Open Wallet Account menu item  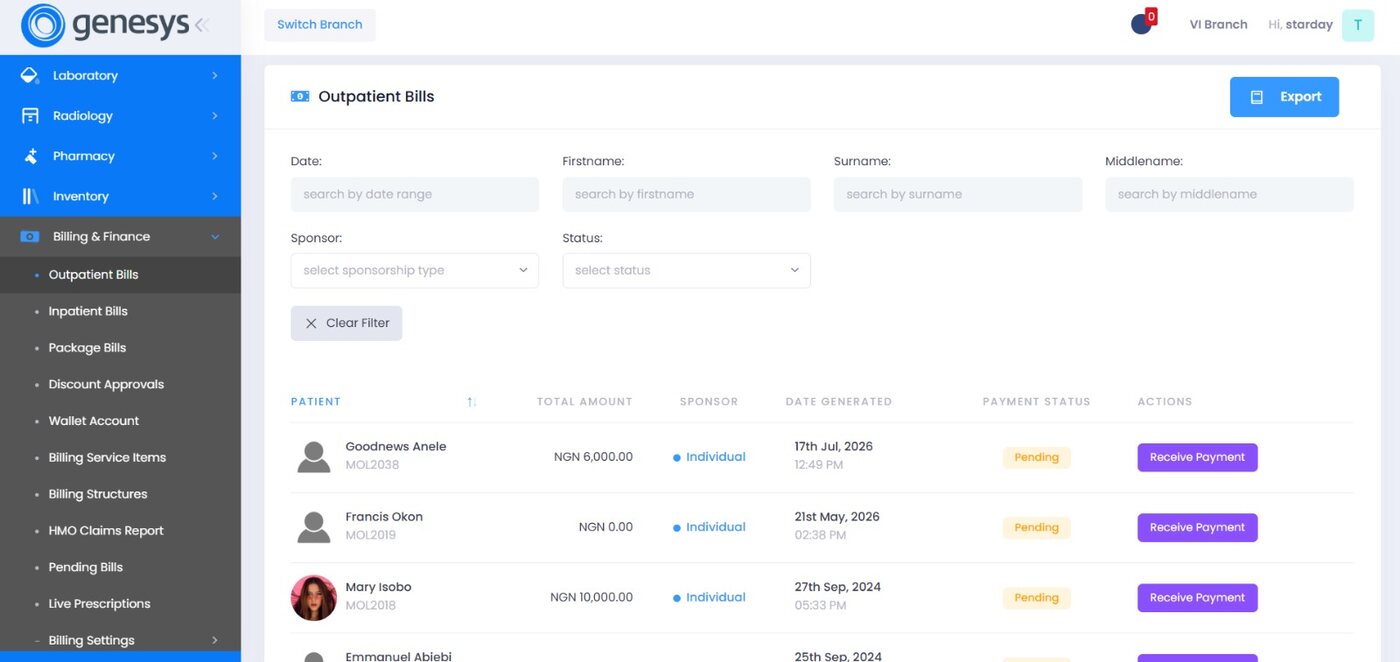pos(120,421)
